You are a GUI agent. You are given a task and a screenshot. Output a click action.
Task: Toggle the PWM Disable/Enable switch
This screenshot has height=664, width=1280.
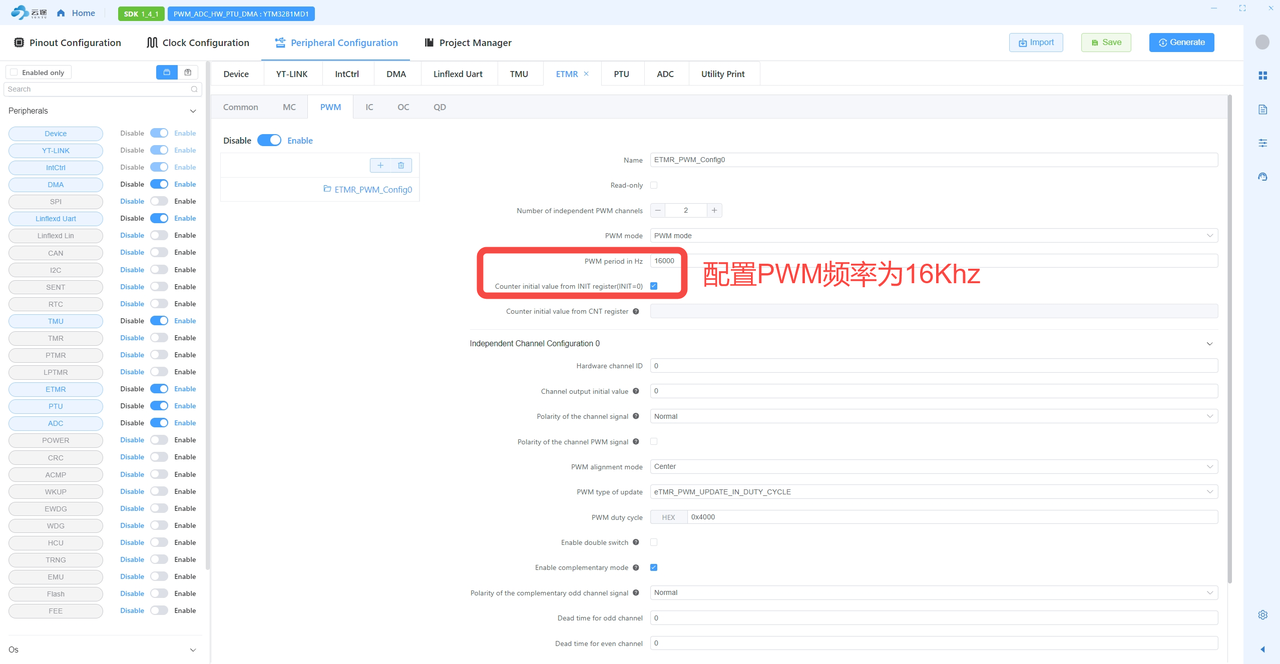[x=269, y=140]
